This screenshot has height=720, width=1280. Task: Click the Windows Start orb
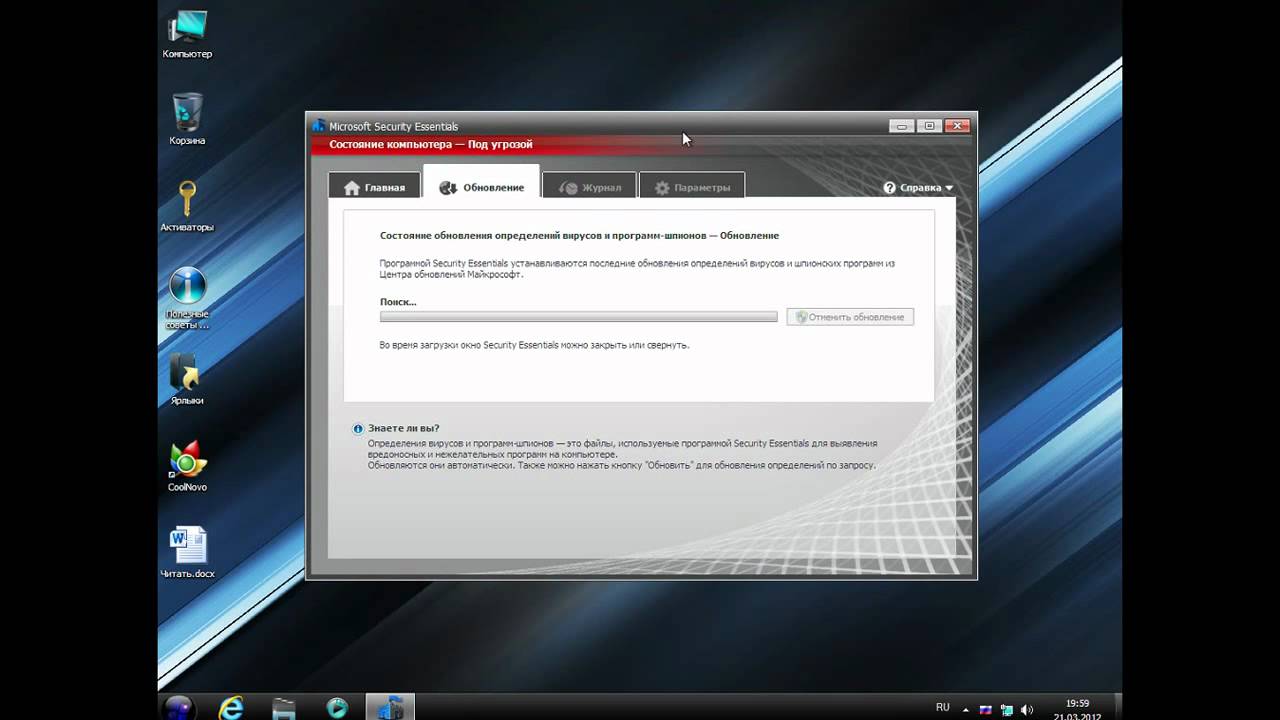(179, 707)
